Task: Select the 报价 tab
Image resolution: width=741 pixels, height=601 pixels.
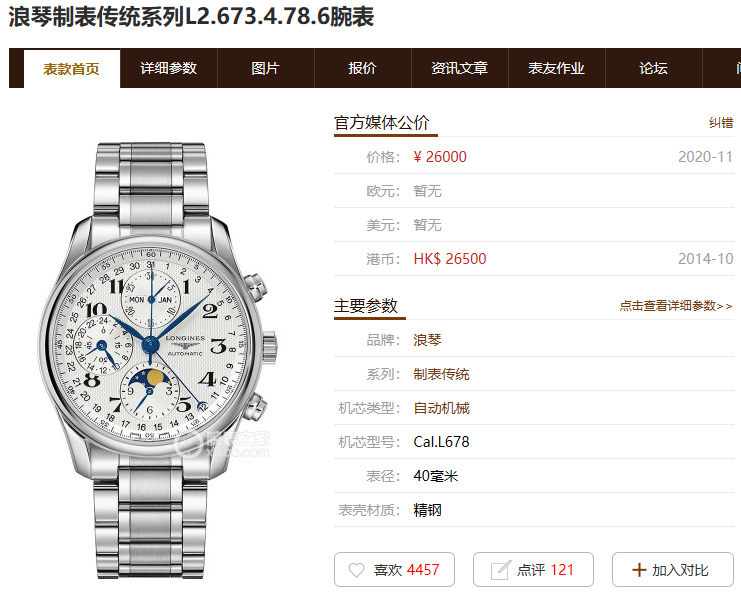Action: [x=362, y=69]
